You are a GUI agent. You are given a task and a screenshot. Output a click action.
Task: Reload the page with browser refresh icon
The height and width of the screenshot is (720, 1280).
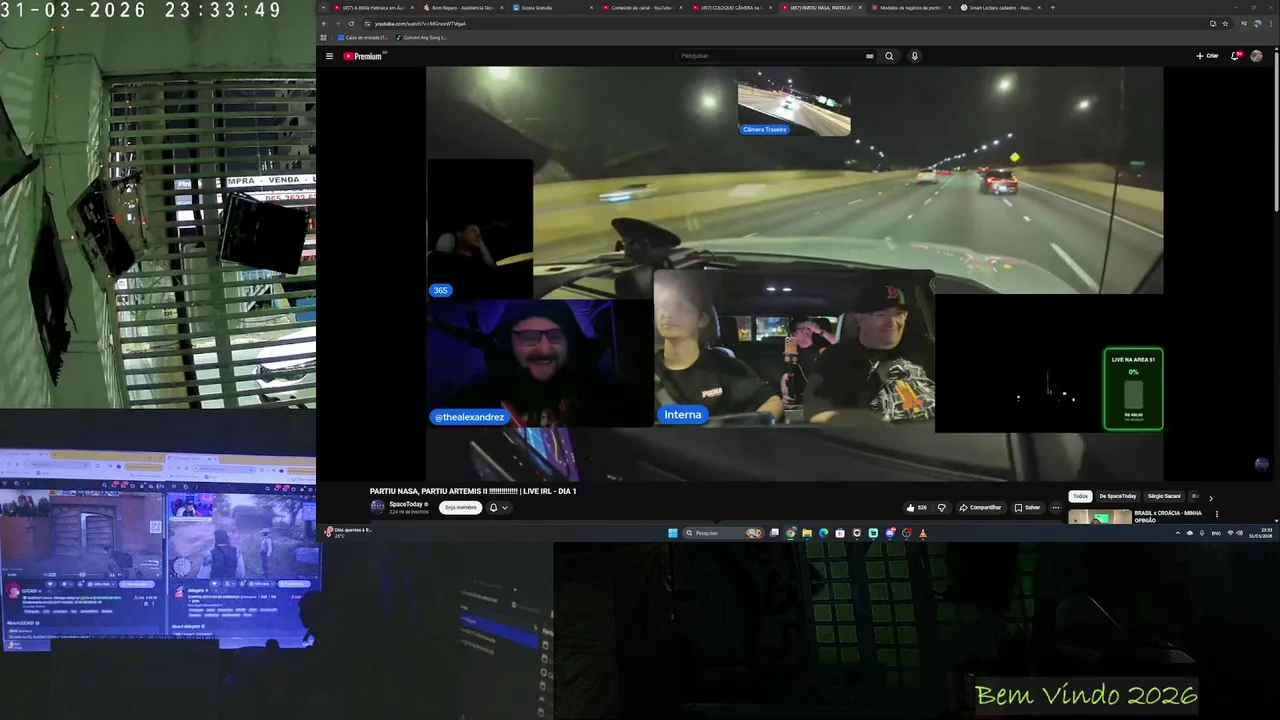pos(351,23)
